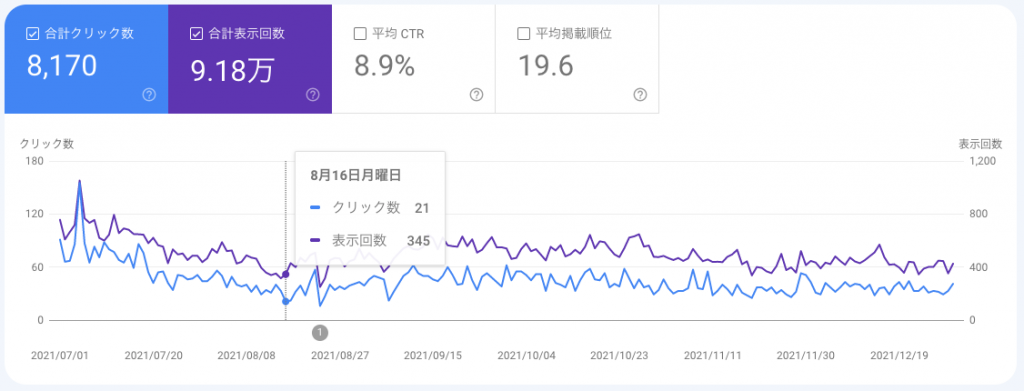
Task: Open help icon on 合計クリック数 card
Action: tap(149, 95)
